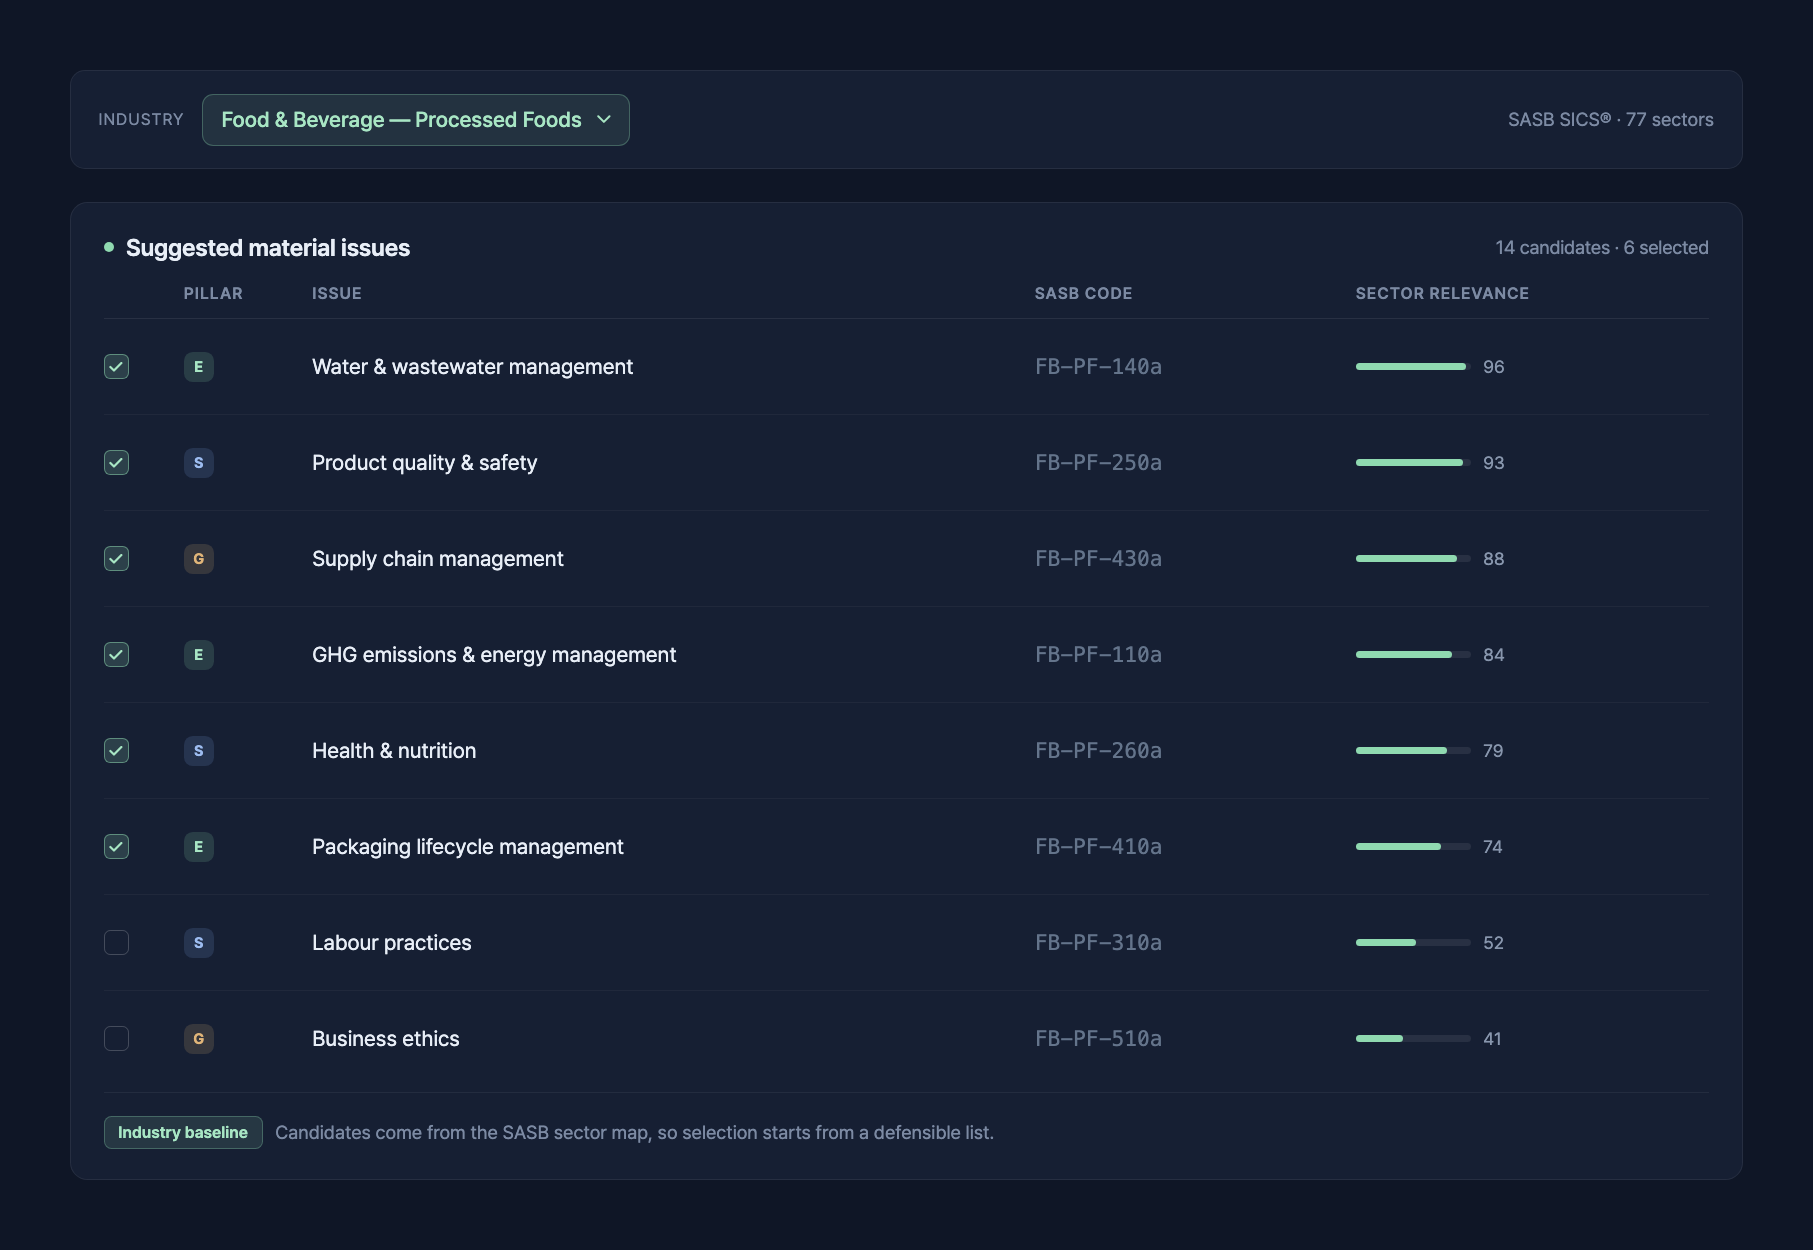Click S pillar badge for Labour practices
Viewport: 1813px width, 1250px height.
tap(198, 943)
